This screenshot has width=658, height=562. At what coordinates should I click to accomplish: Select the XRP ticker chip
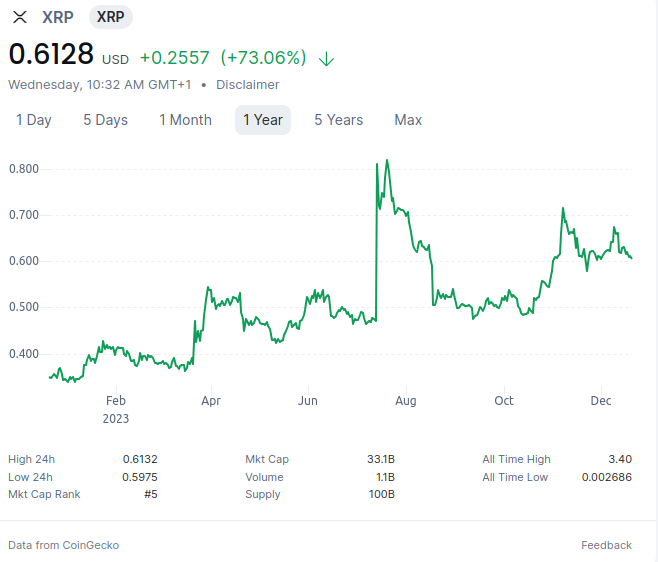[x=111, y=17]
